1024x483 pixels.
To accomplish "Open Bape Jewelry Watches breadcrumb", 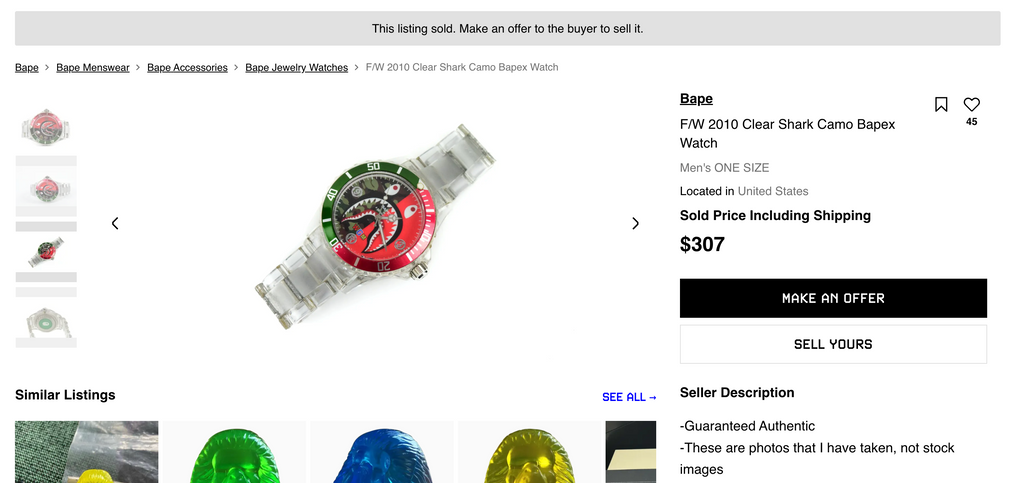I will tap(296, 67).
